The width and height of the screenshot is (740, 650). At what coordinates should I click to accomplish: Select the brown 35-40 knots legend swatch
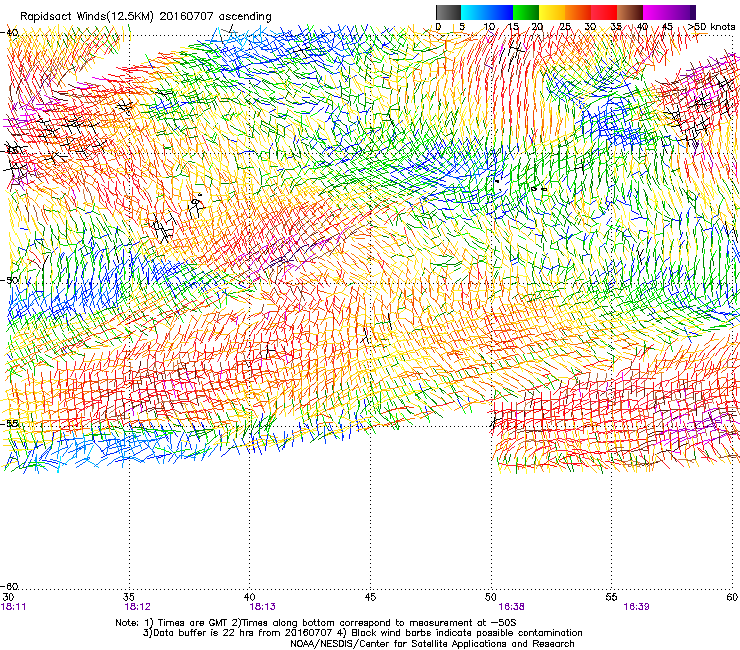pos(630,12)
